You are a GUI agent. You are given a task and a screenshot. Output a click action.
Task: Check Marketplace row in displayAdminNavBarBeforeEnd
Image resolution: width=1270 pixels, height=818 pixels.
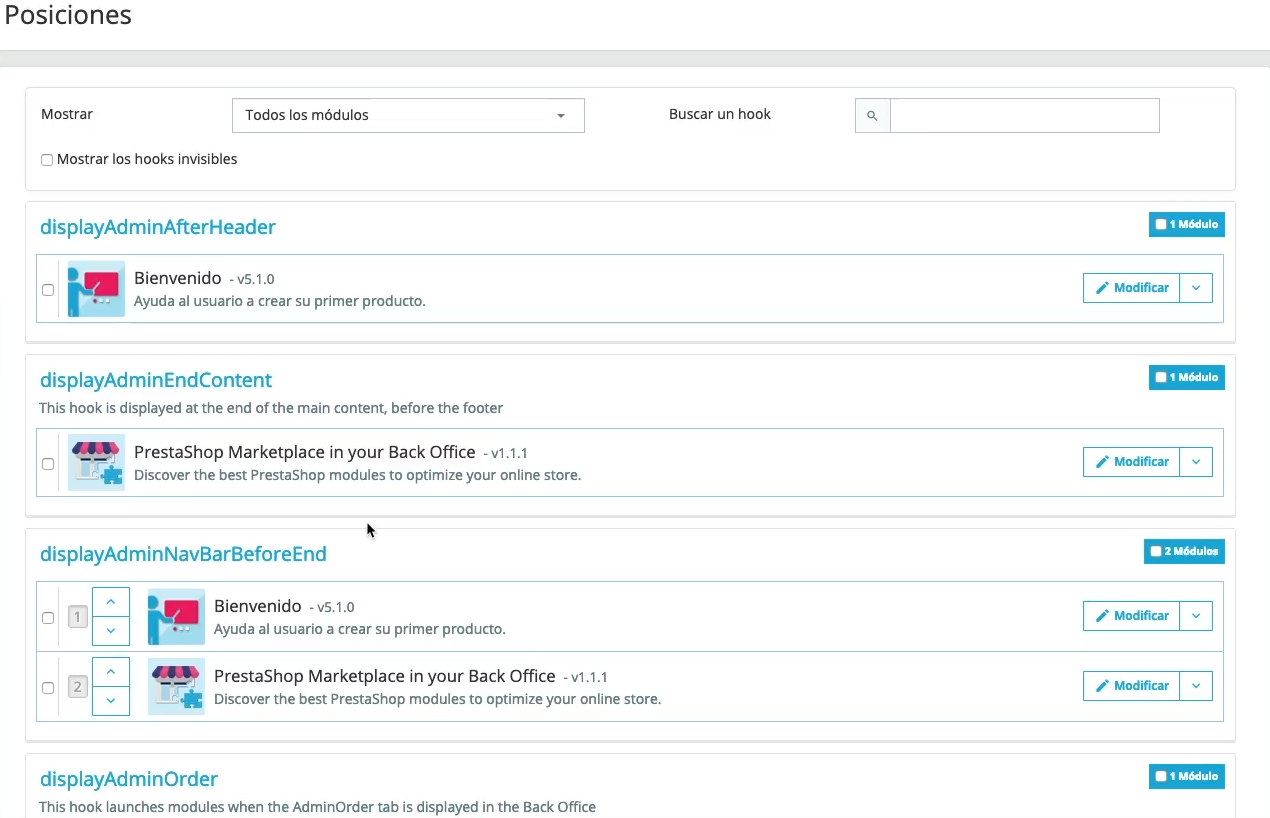tap(48, 688)
